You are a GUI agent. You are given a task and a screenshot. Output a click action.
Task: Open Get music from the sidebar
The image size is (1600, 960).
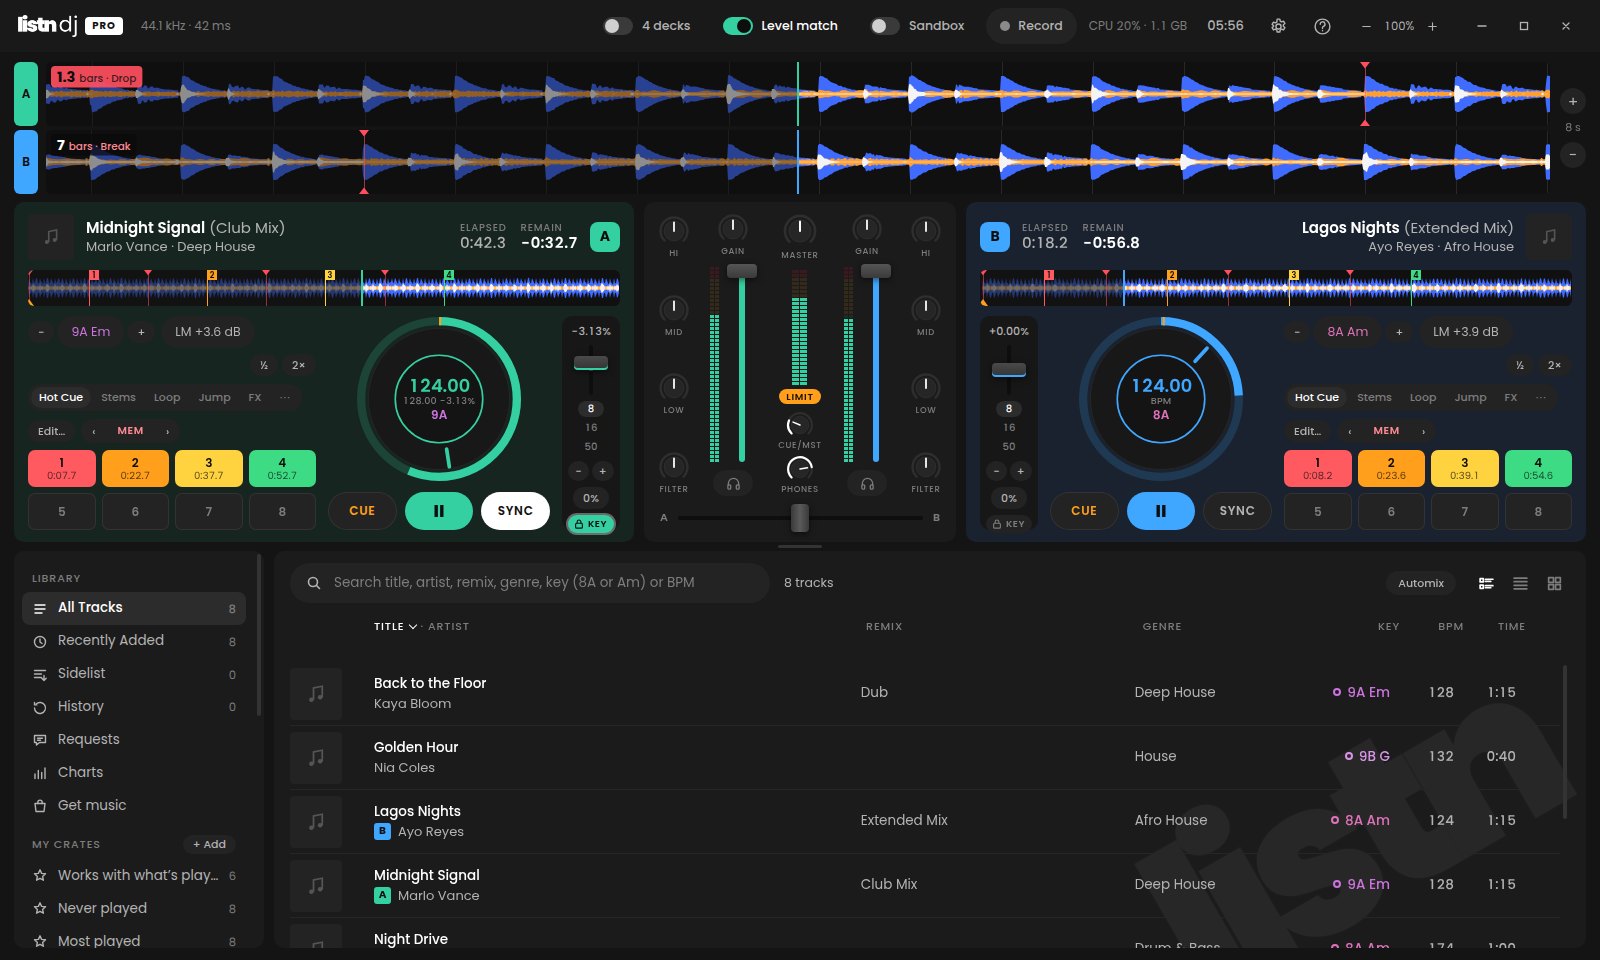click(134, 805)
